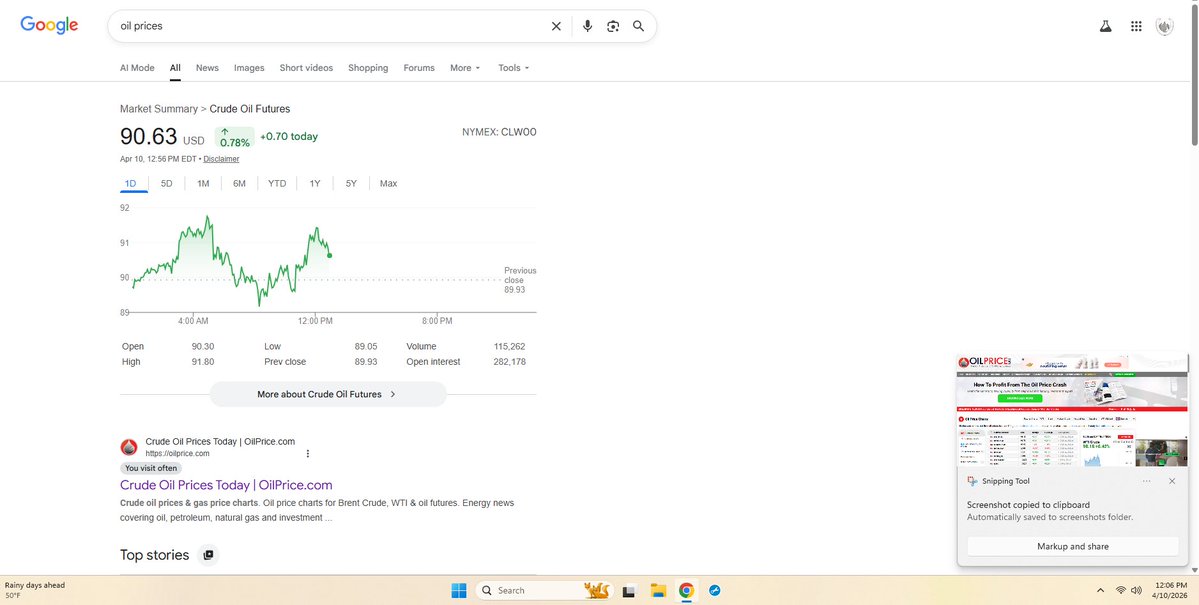The image size is (1199, 605).
Task: Select the 1Y chart range
Action: [315, 184]
